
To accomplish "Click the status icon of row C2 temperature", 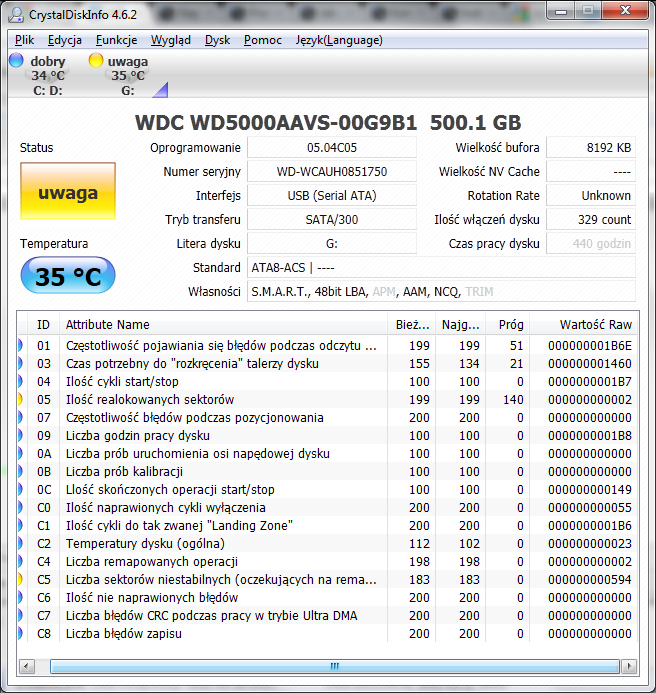I will click(x=20, y=543).
